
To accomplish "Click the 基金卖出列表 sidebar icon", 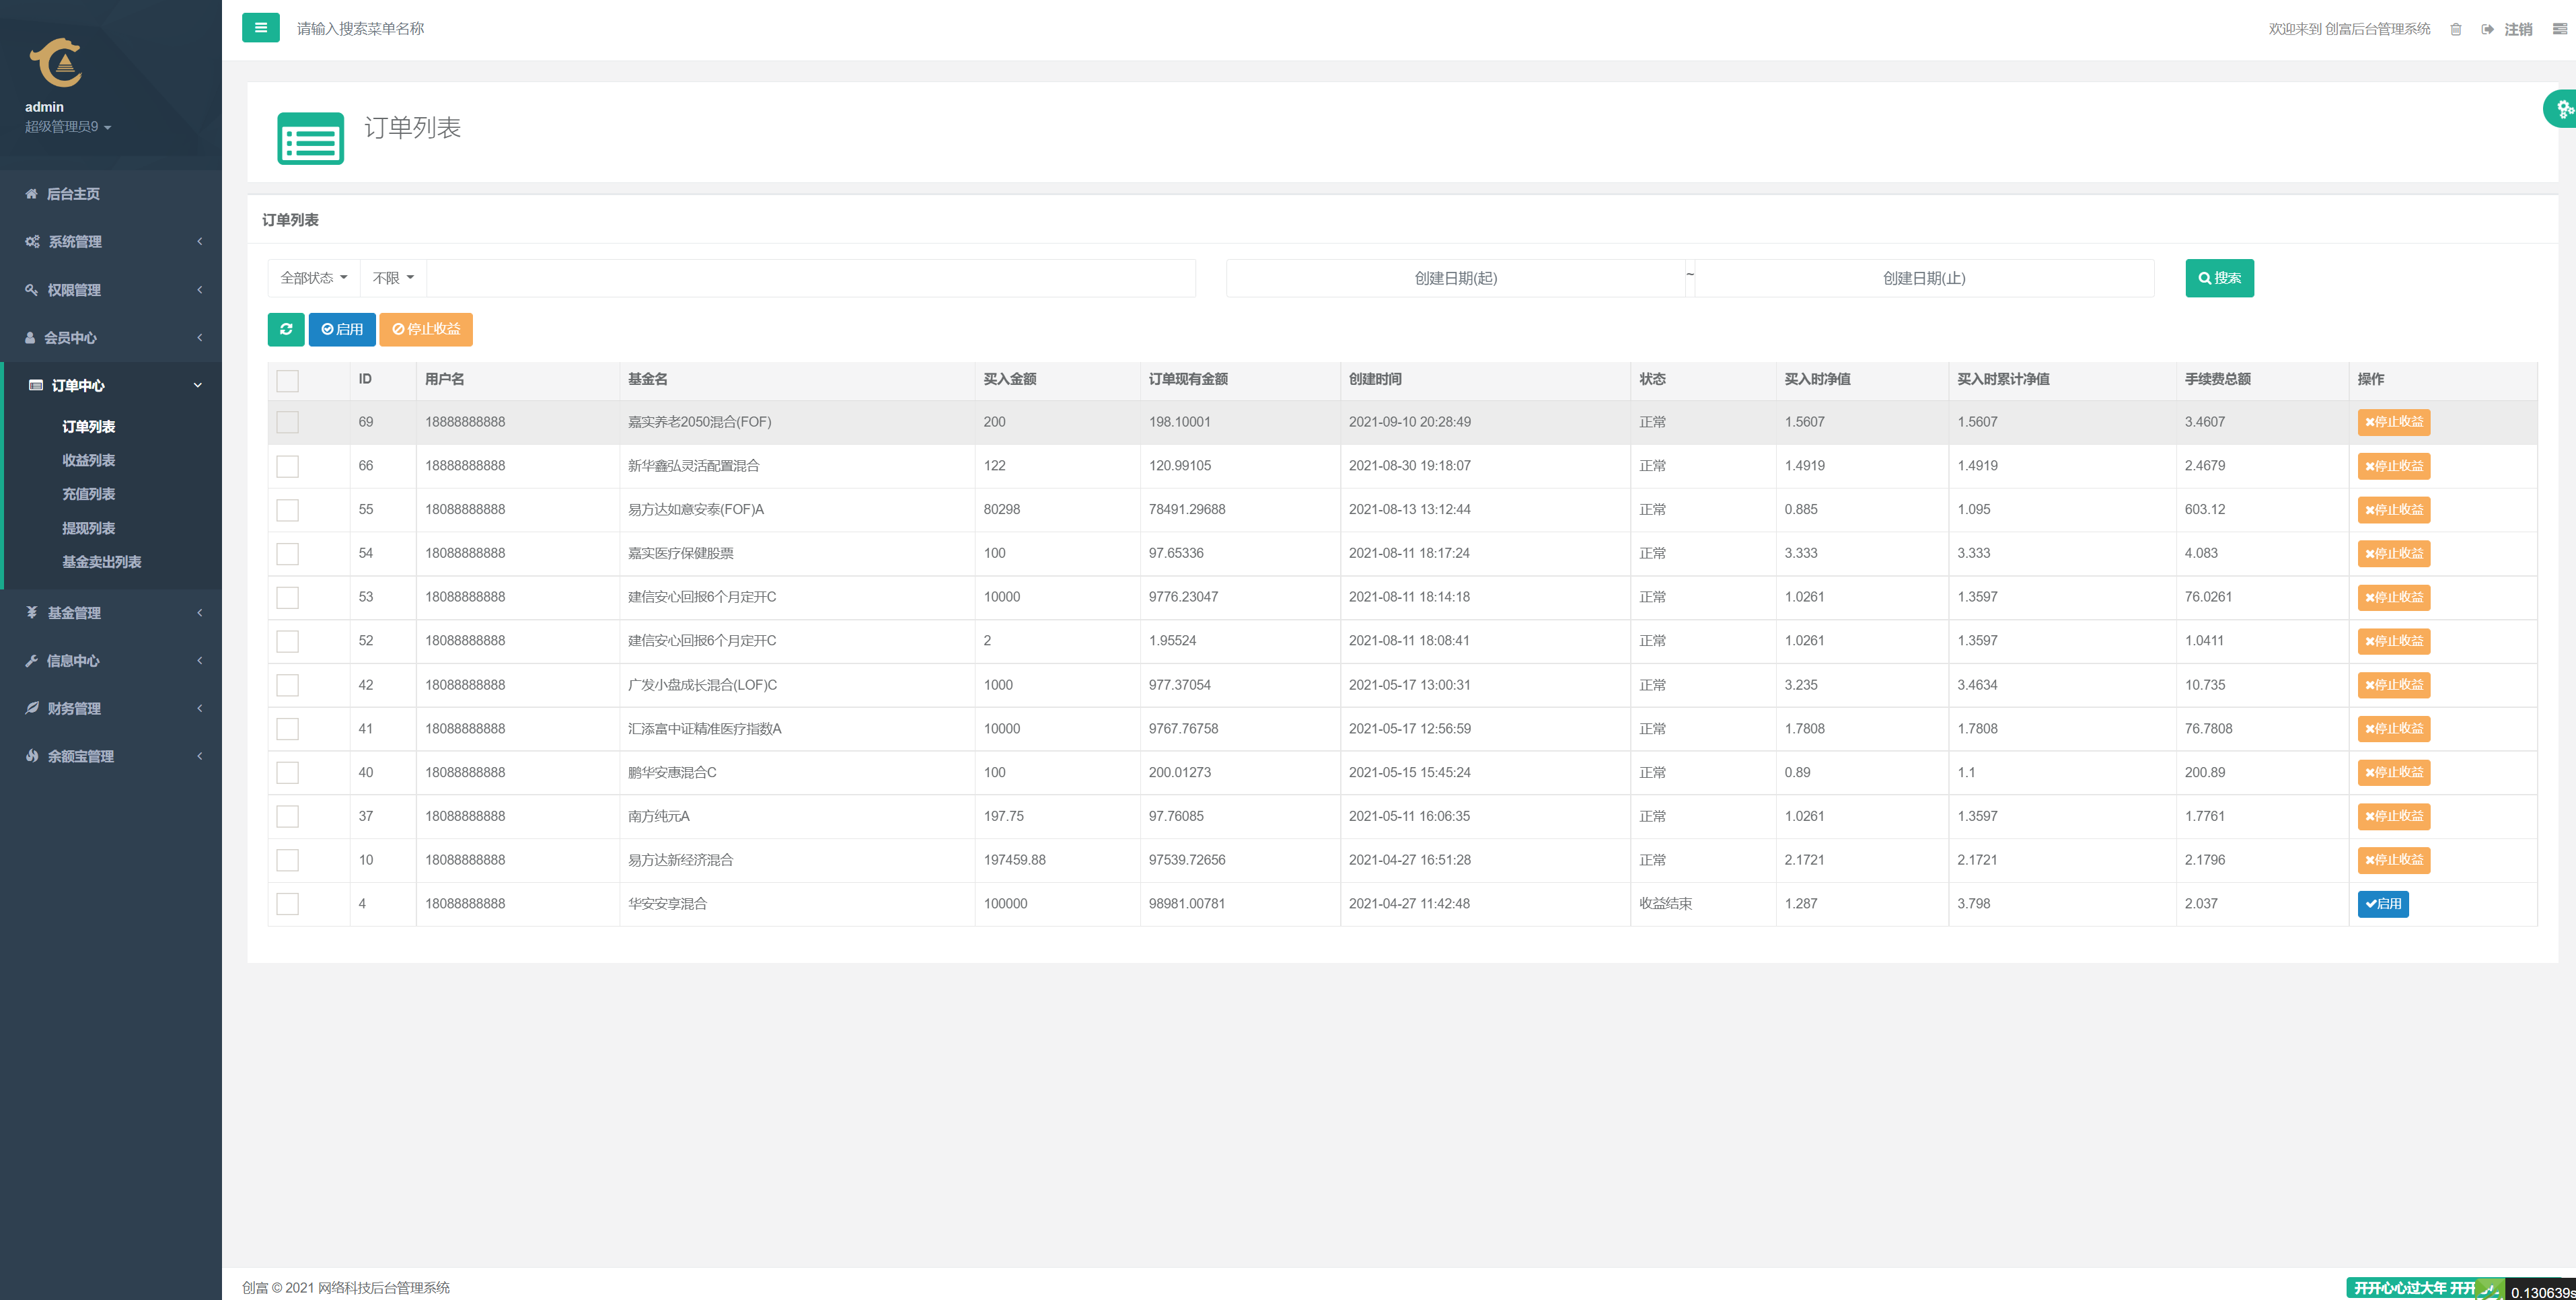I will click(100, 562).
